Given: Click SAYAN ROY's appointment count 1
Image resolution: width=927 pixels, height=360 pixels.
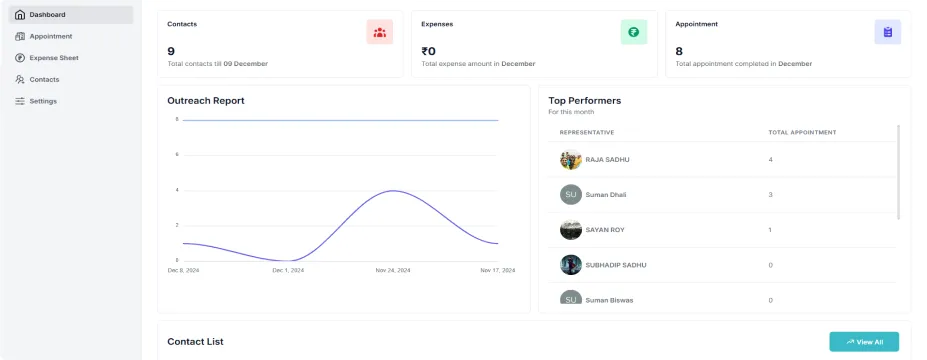Looking at the screenshot, I should [x=770, y=230].
